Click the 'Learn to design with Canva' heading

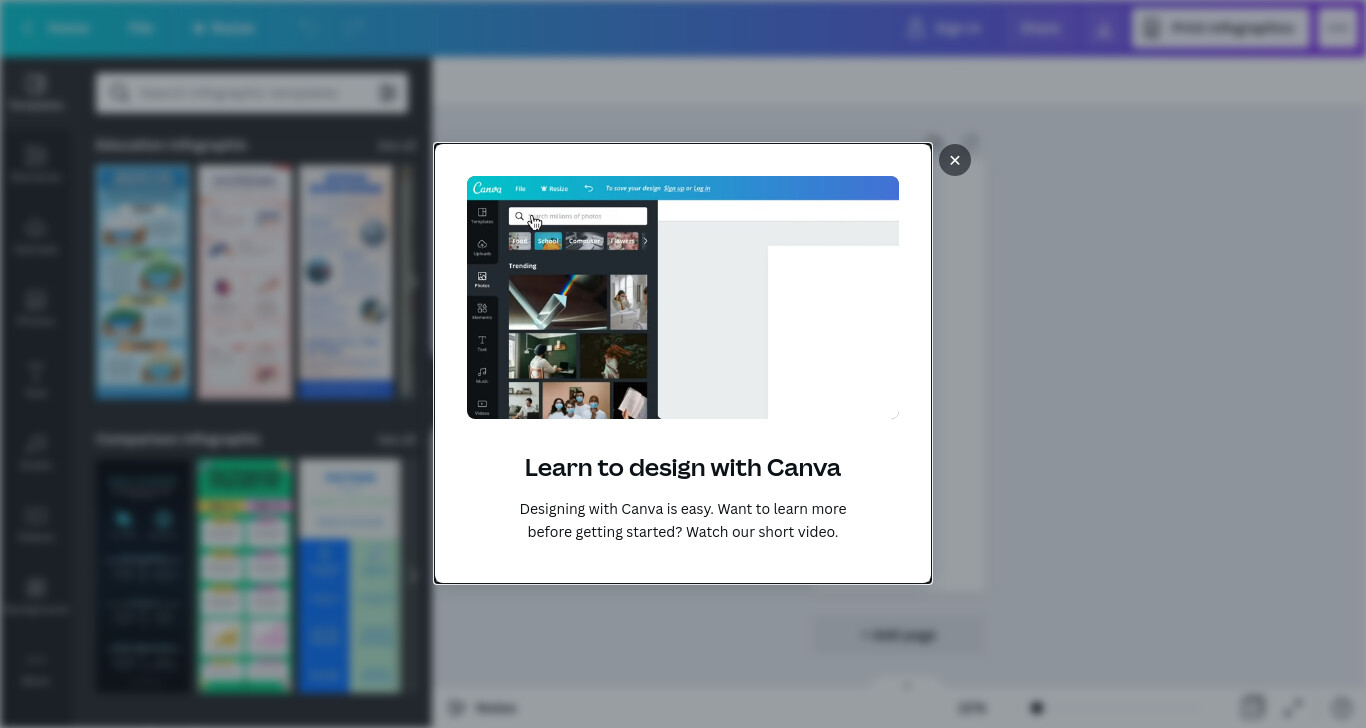[683, 467]
